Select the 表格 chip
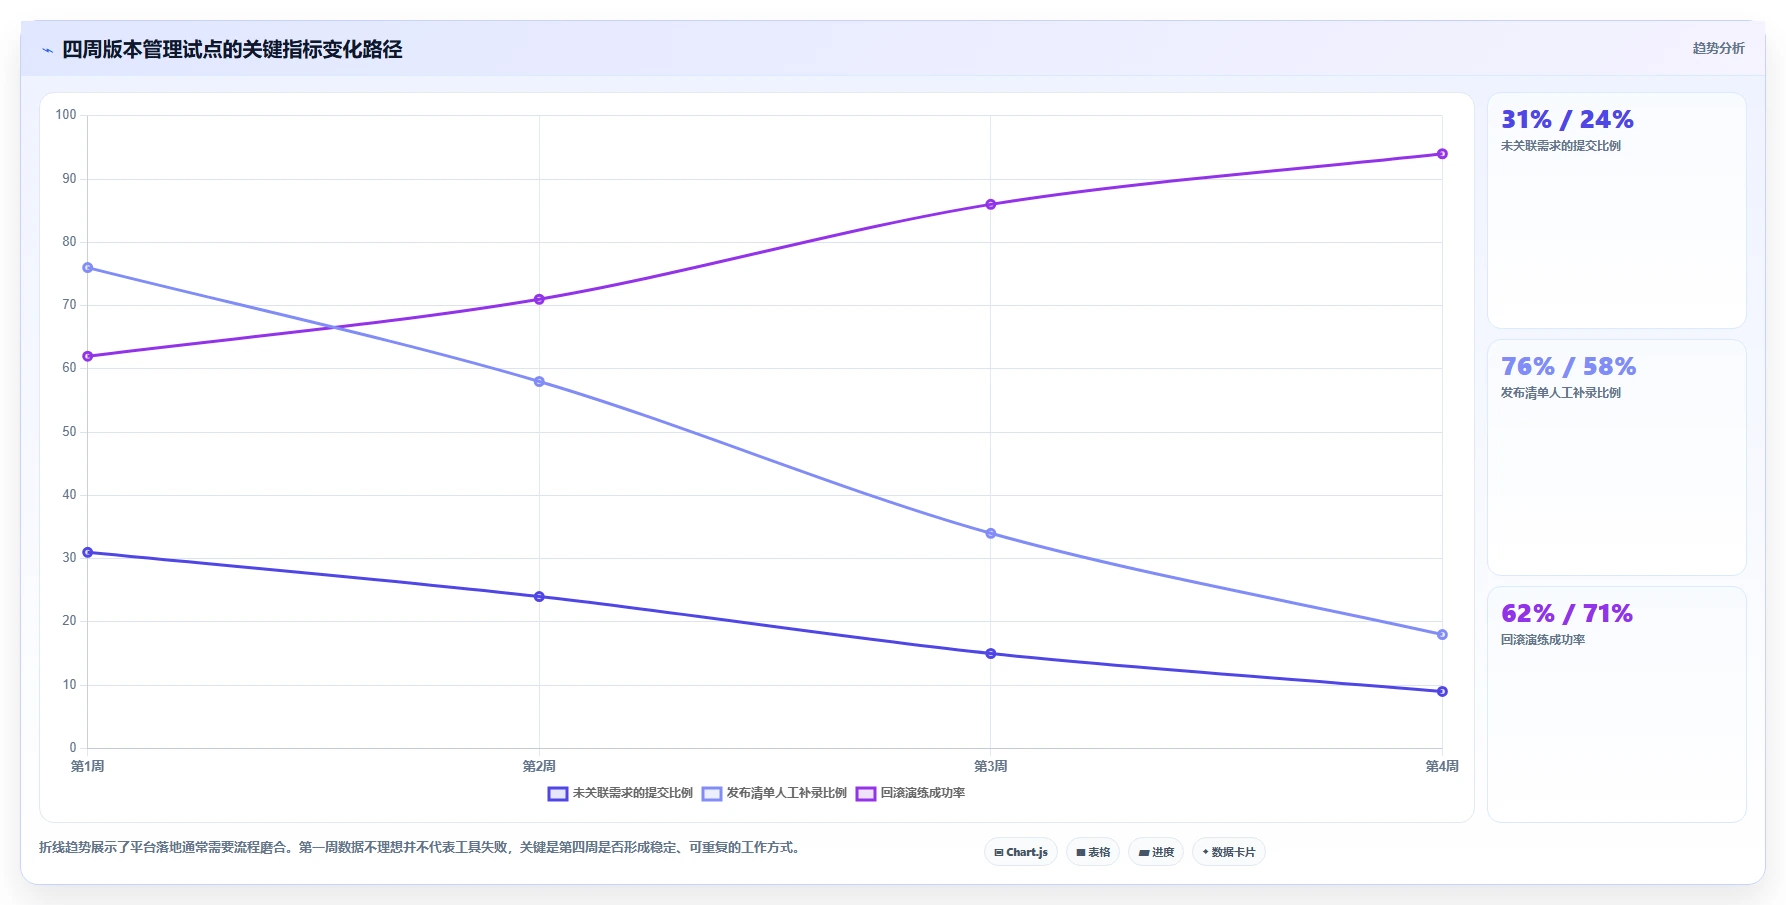This screenshot has height=905, width=1786. [1093, 852]
